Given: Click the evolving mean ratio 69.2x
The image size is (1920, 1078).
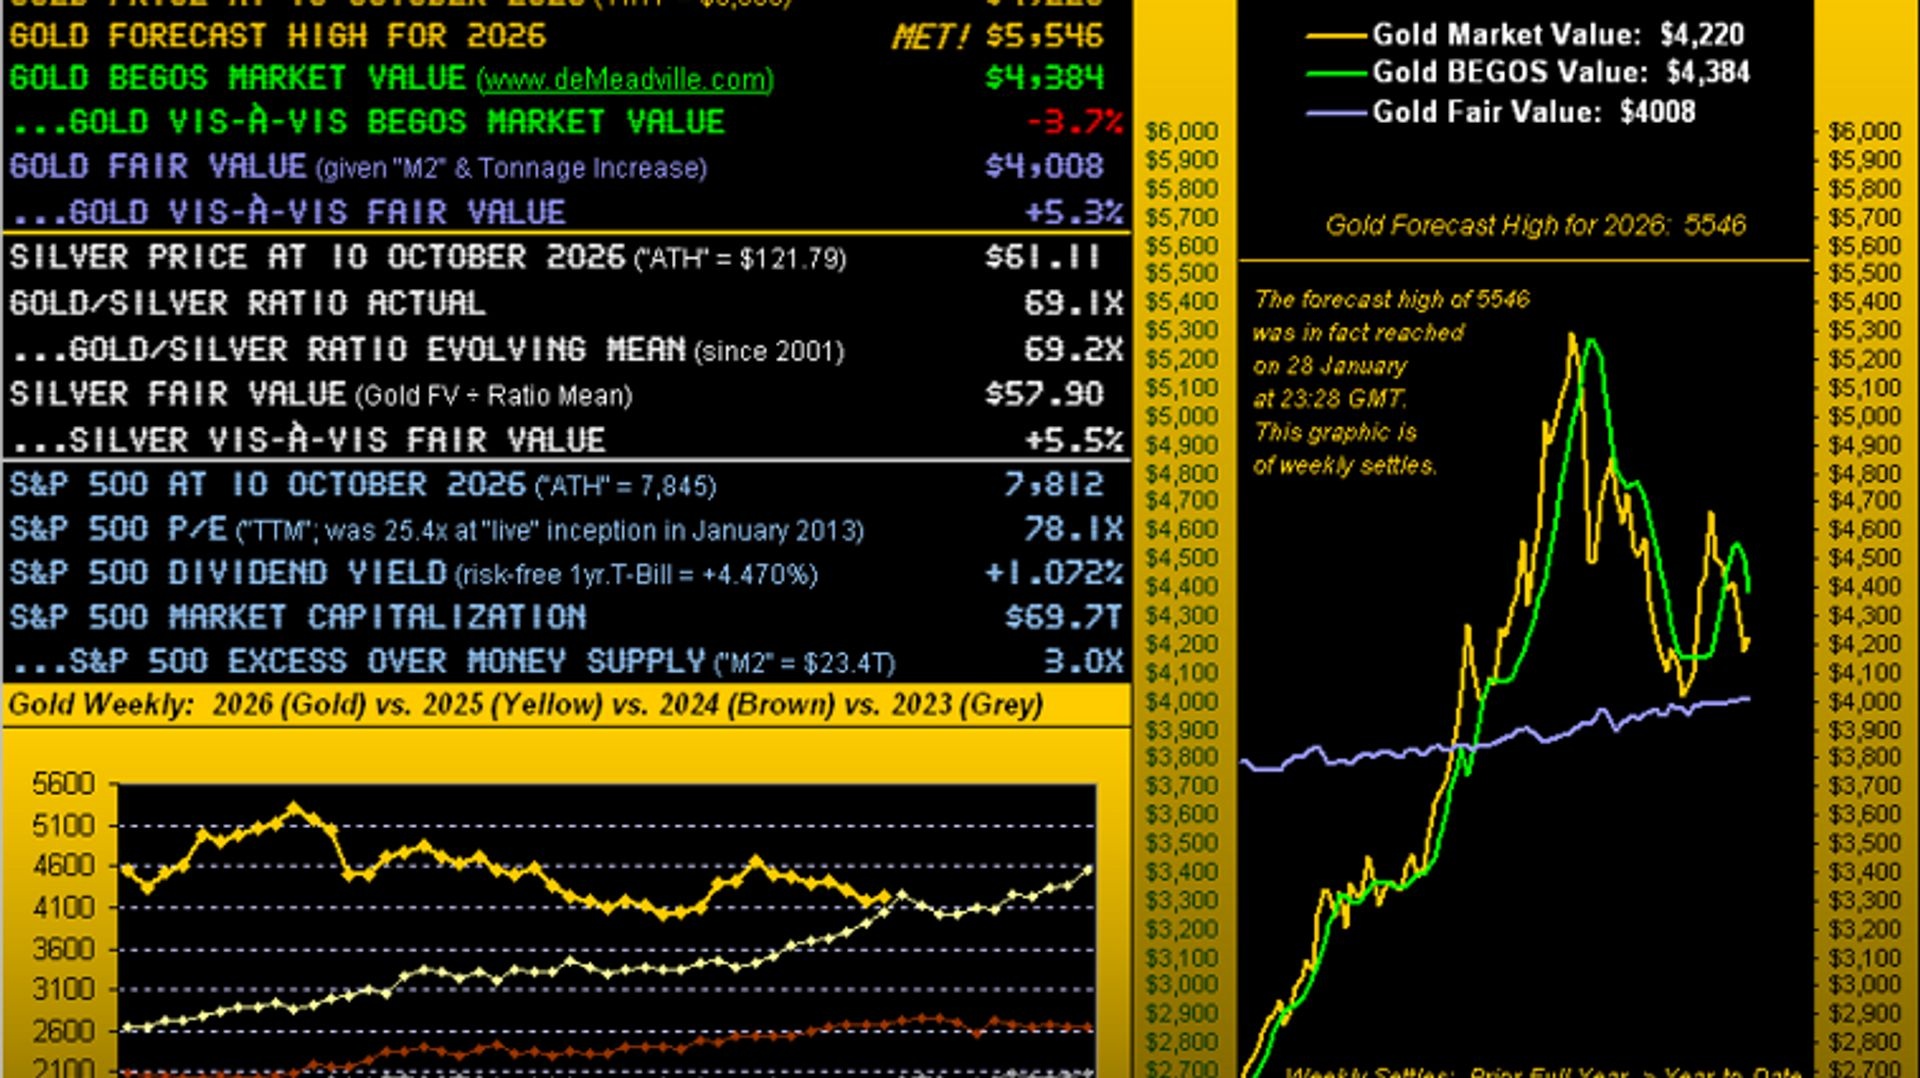Looking at the screenshot, I should tap(1074, 349).
